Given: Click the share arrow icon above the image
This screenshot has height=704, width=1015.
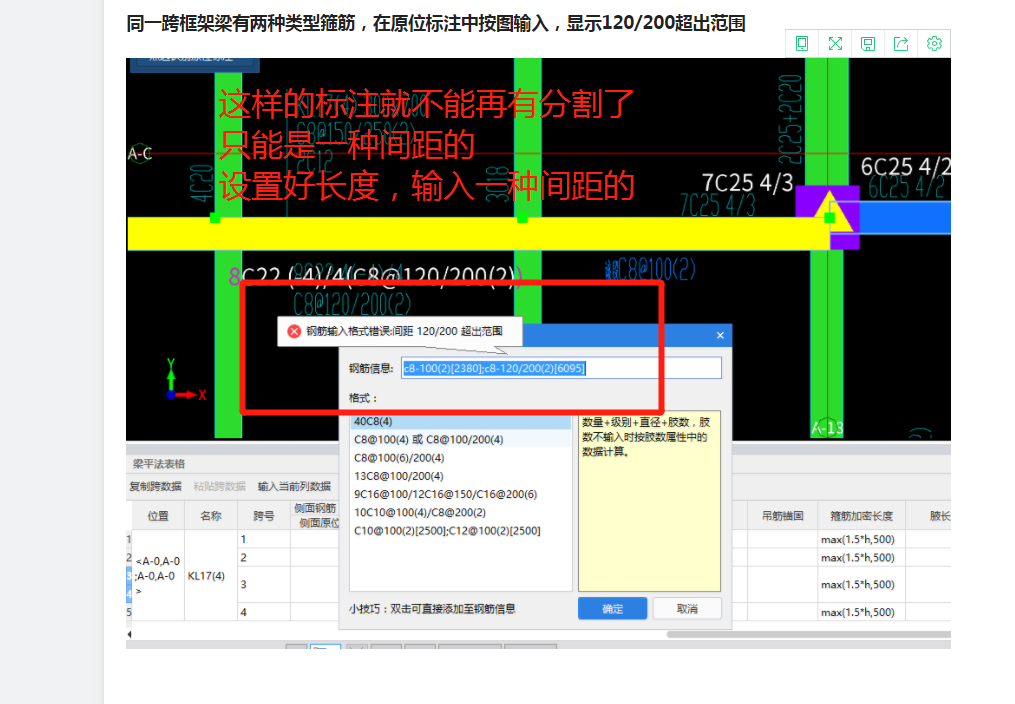Looking at the screenshot, I should click(901, 43).
